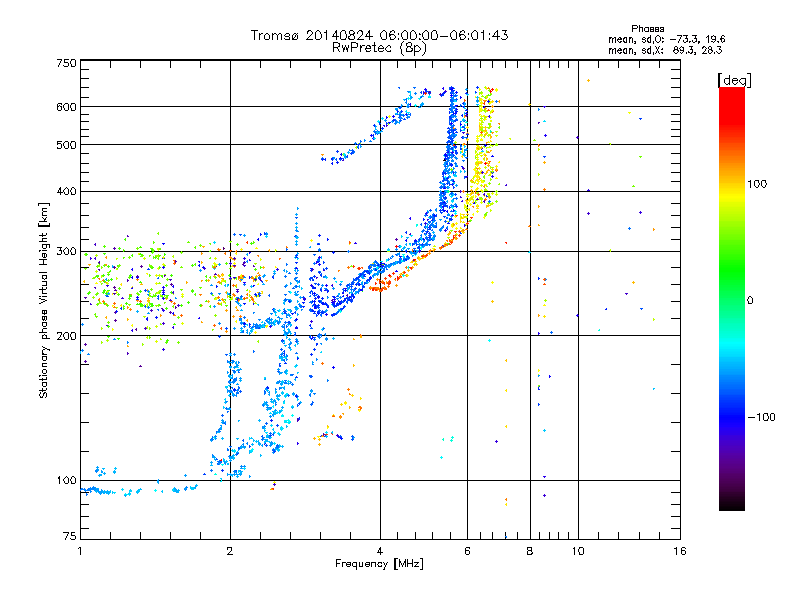Click the '200' y-axis tick label
The height and width of the screenshot is (600, 800).
(66, 336)
